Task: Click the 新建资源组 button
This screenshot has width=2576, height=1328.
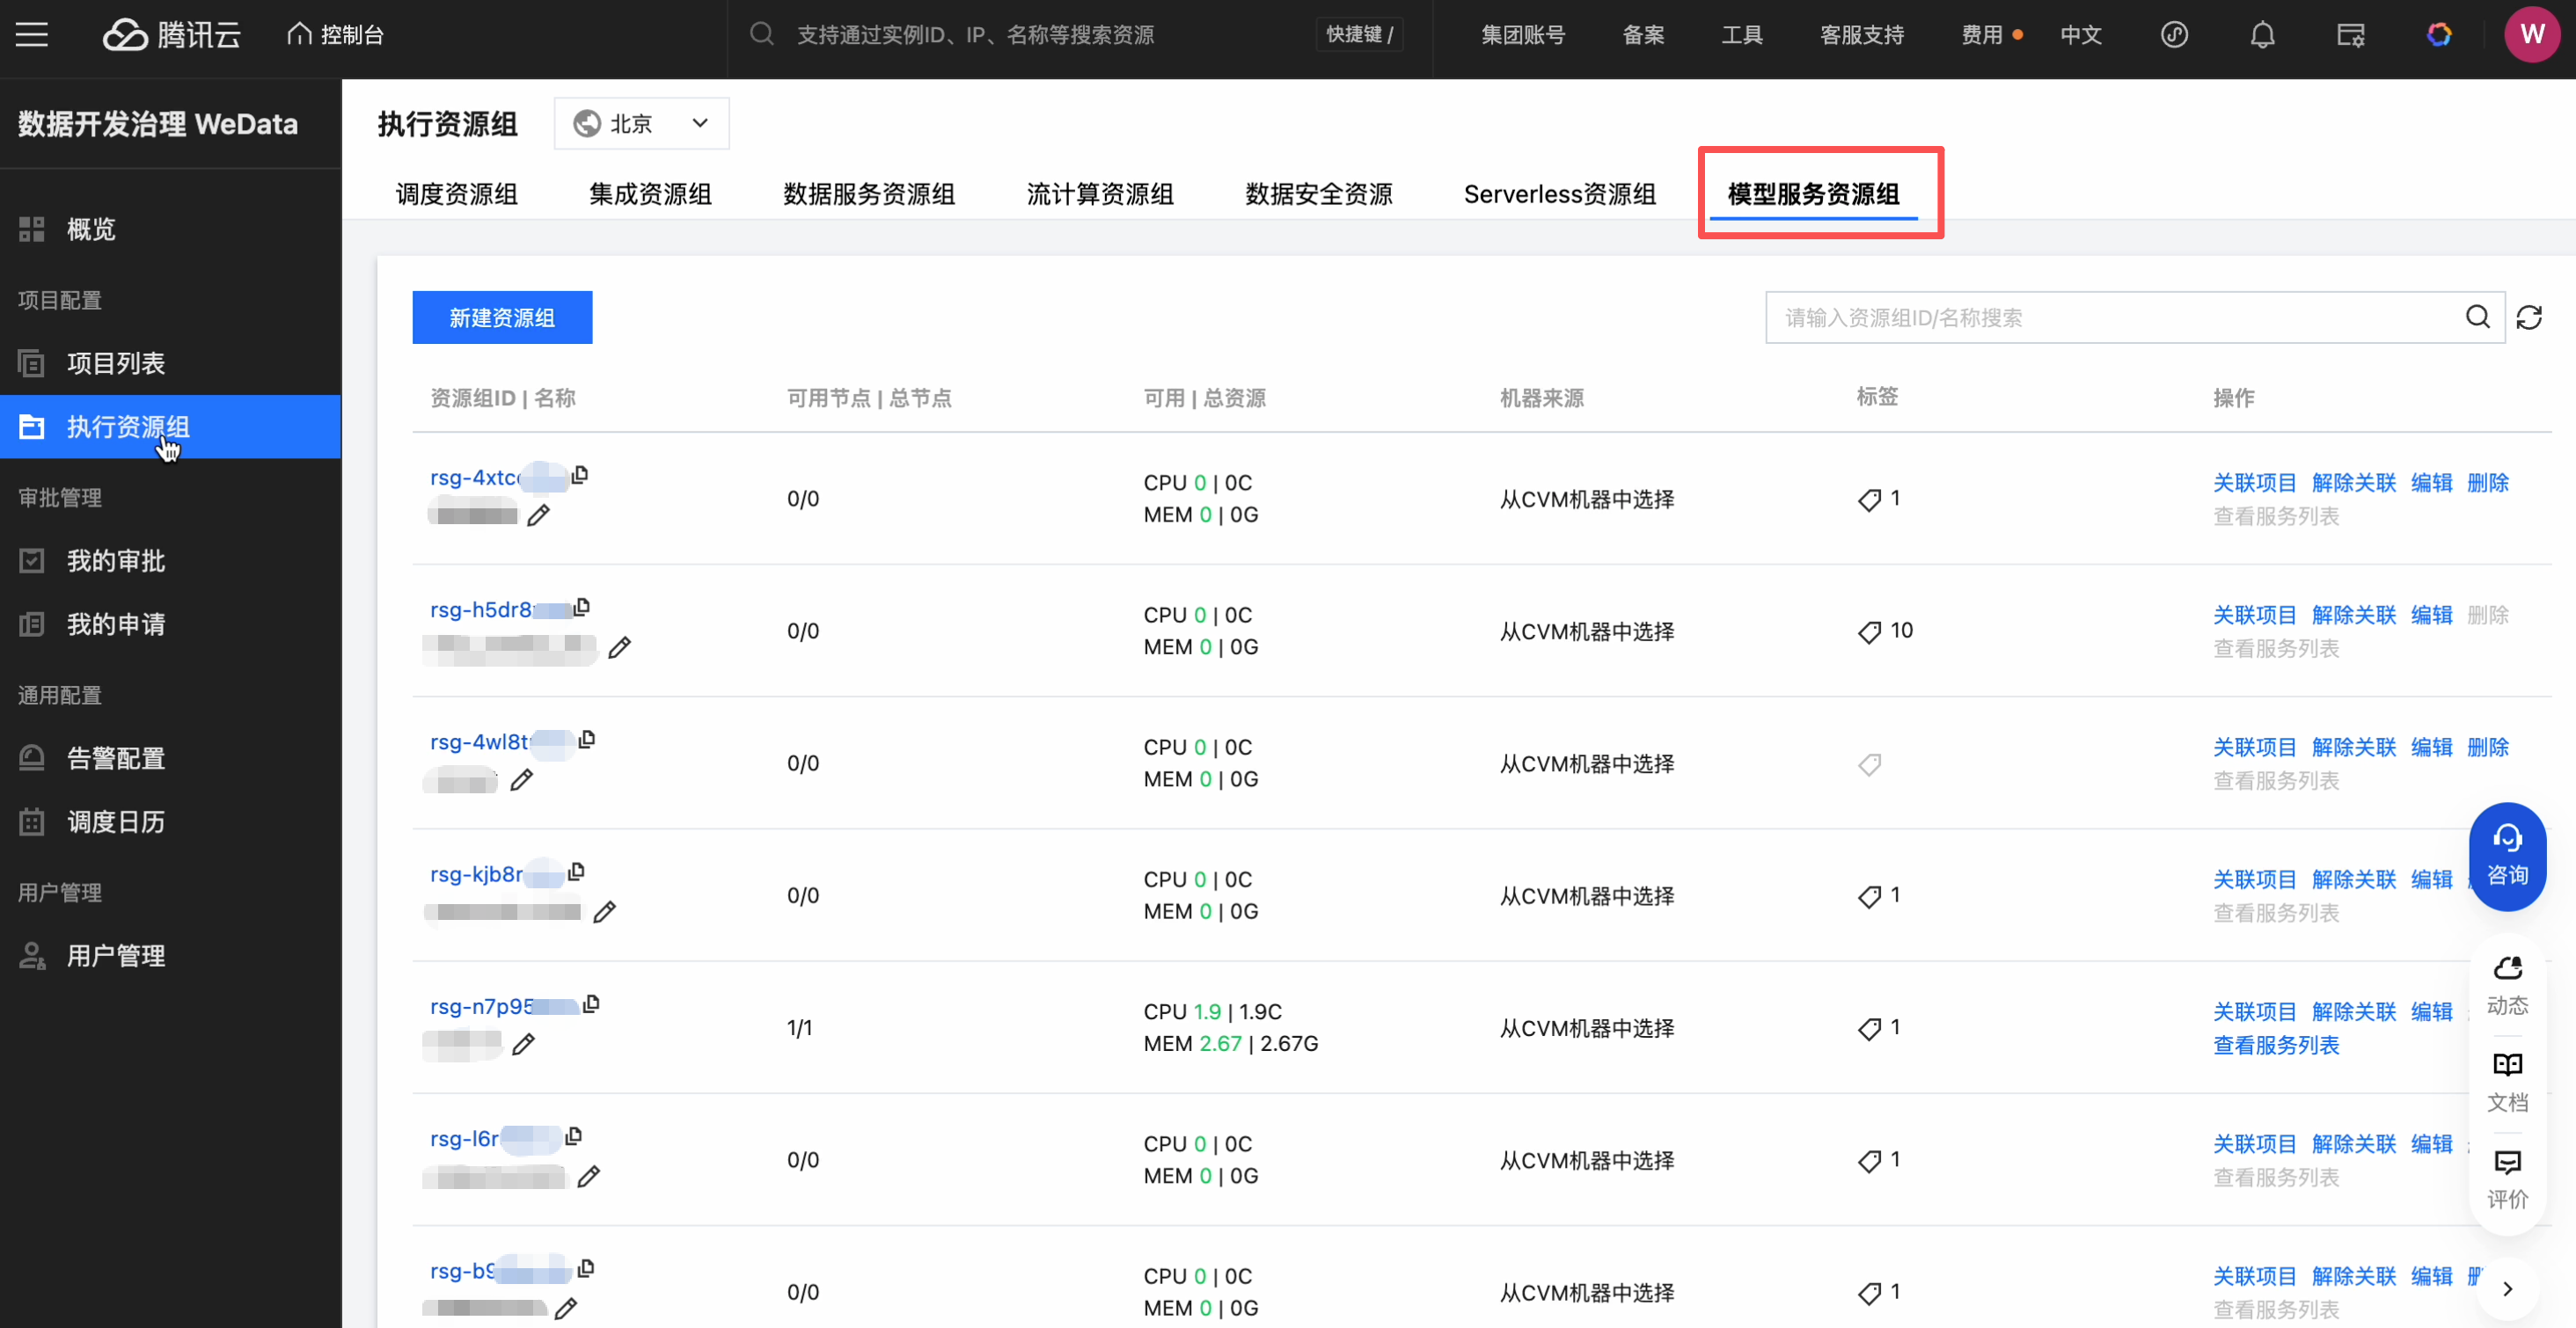Action: (502, 318)
